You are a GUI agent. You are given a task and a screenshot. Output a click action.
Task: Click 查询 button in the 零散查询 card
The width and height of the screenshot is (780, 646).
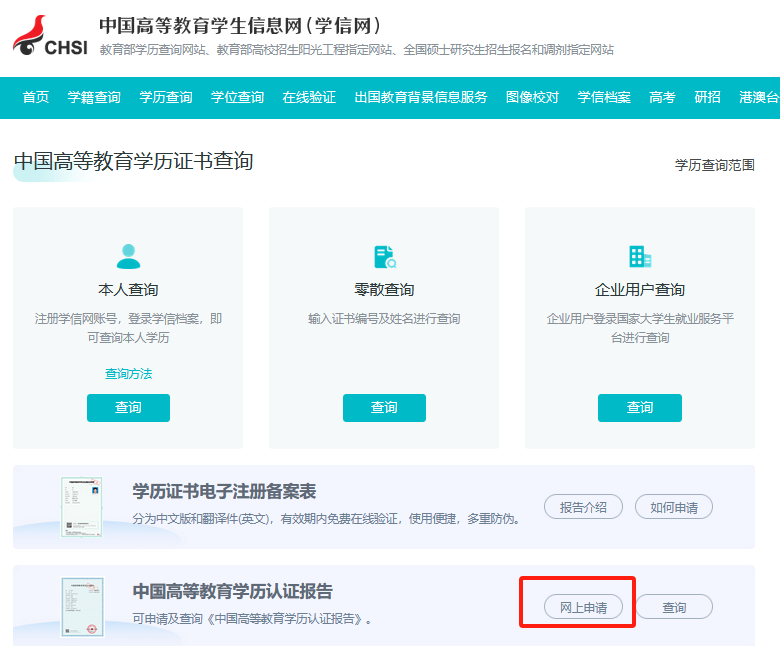pyautogui.click(x=384, y=408)
